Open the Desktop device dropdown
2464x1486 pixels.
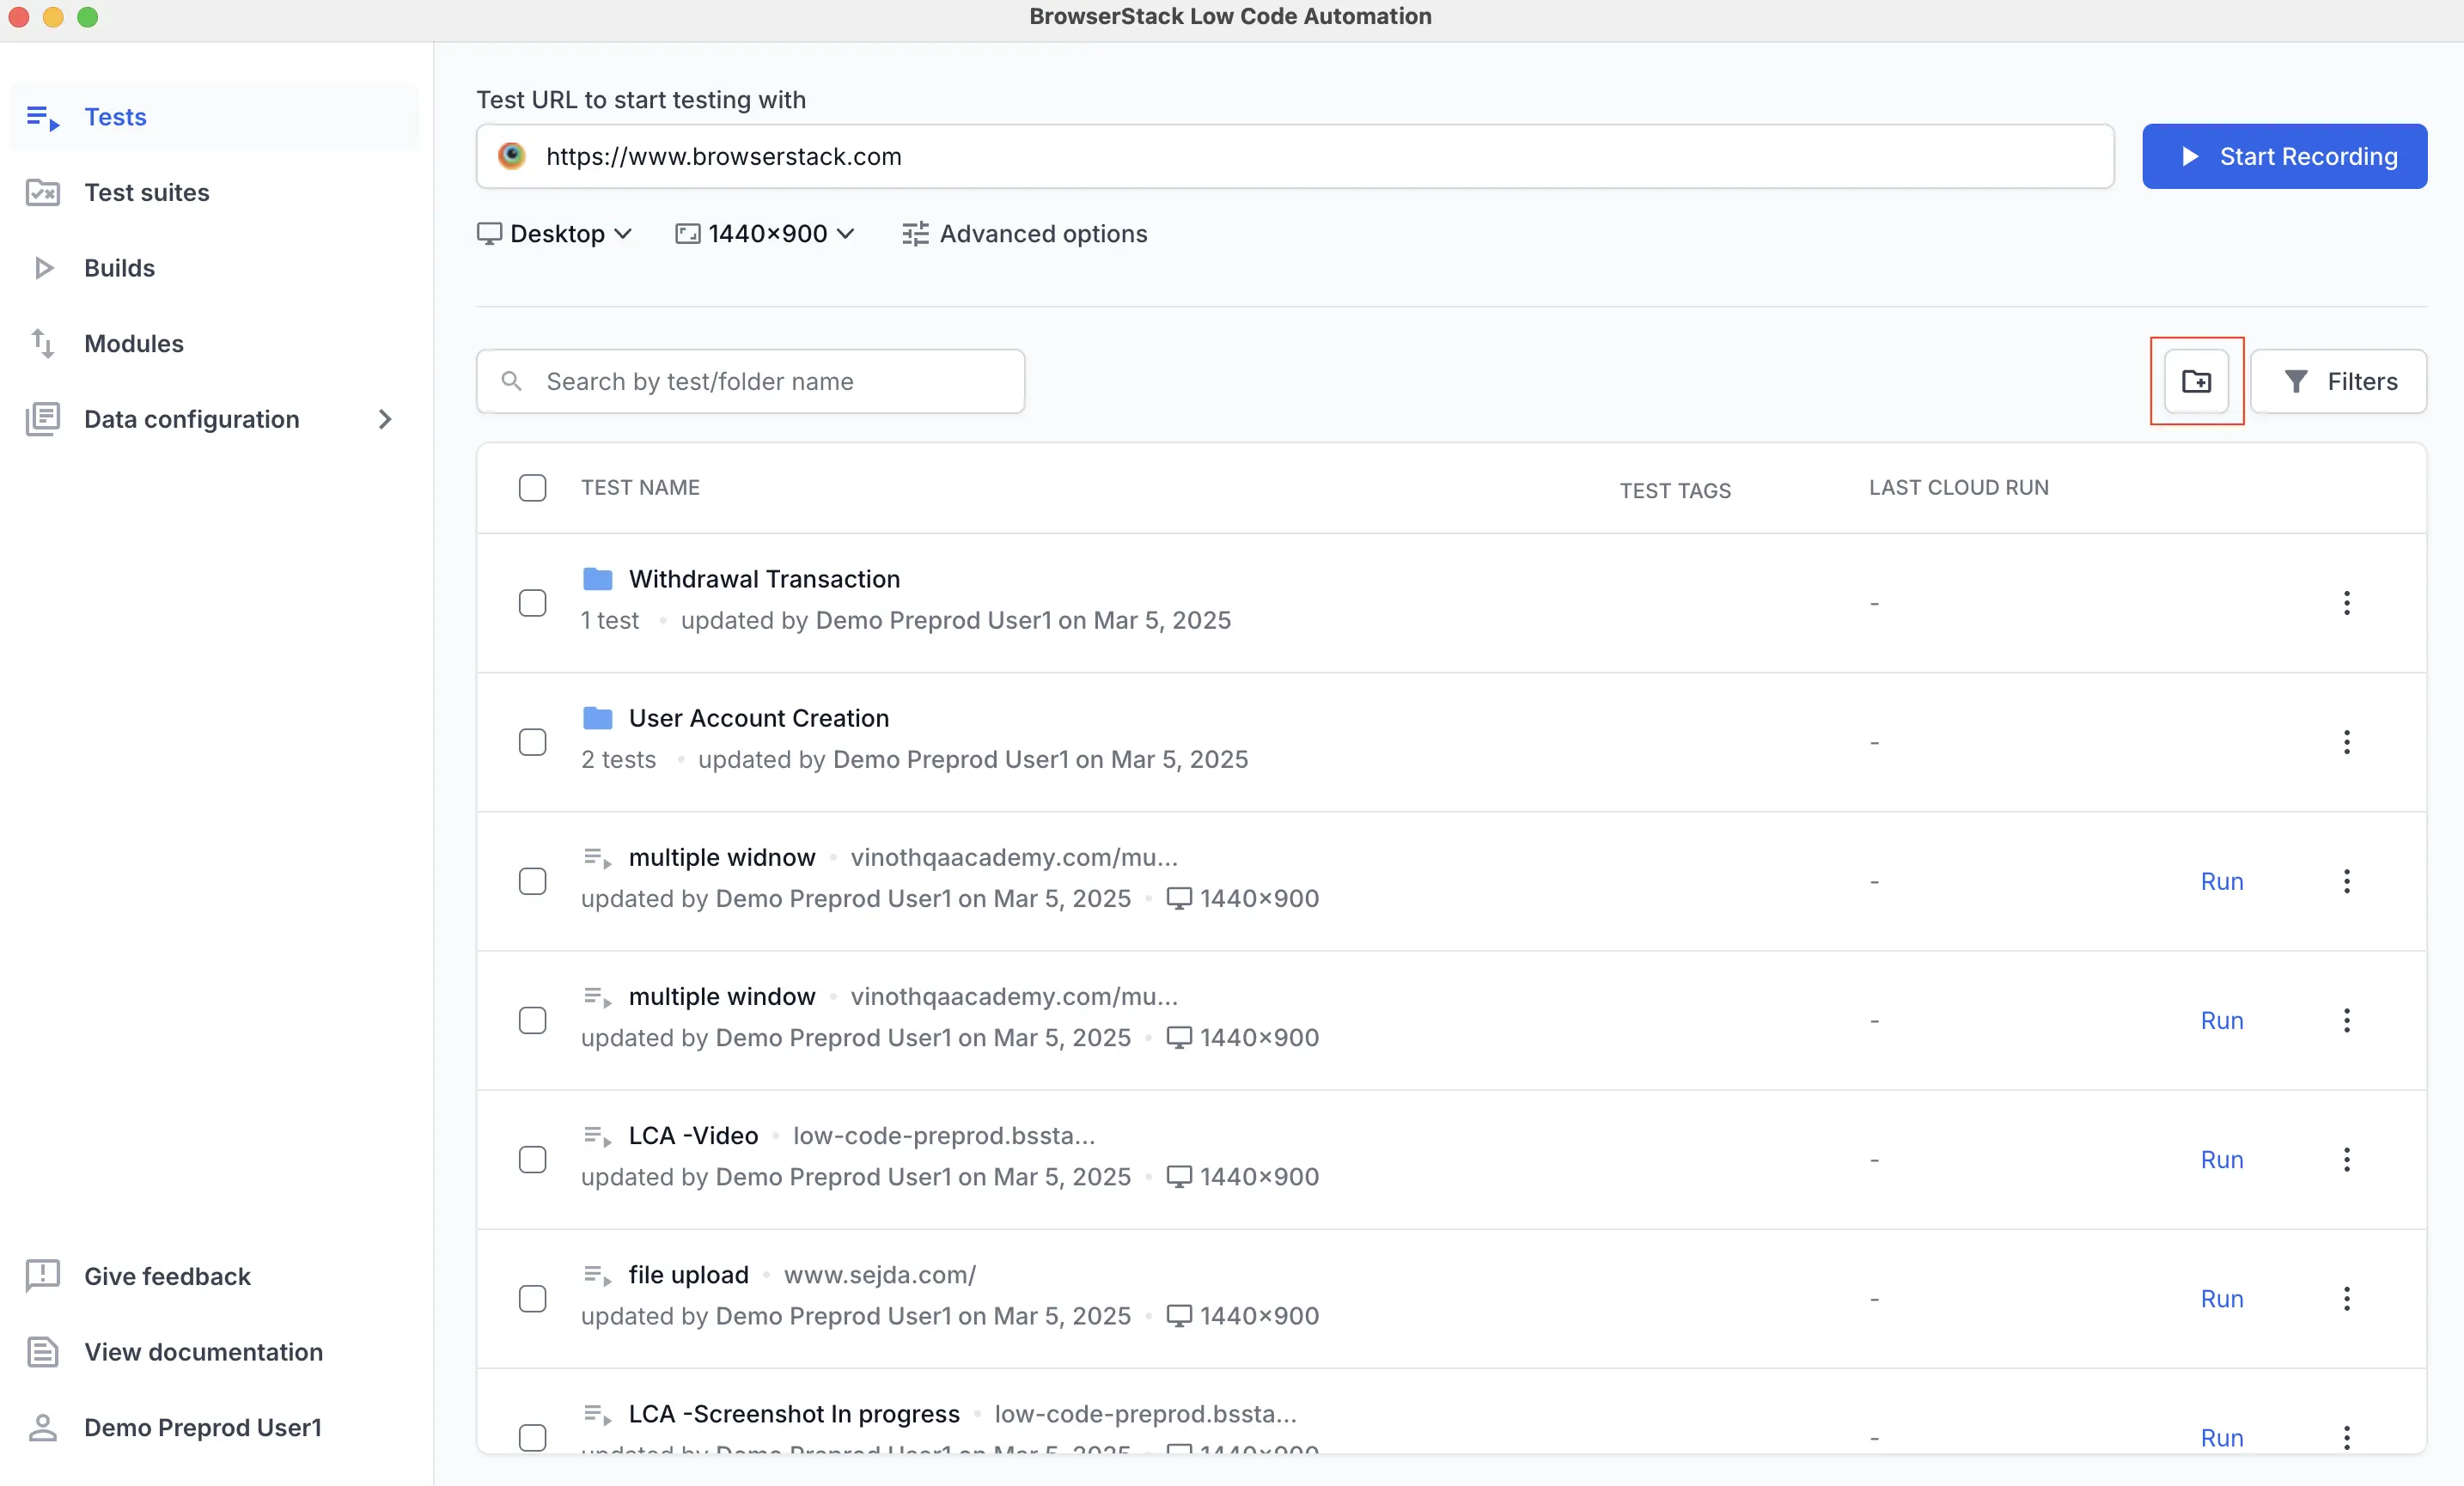555,233
